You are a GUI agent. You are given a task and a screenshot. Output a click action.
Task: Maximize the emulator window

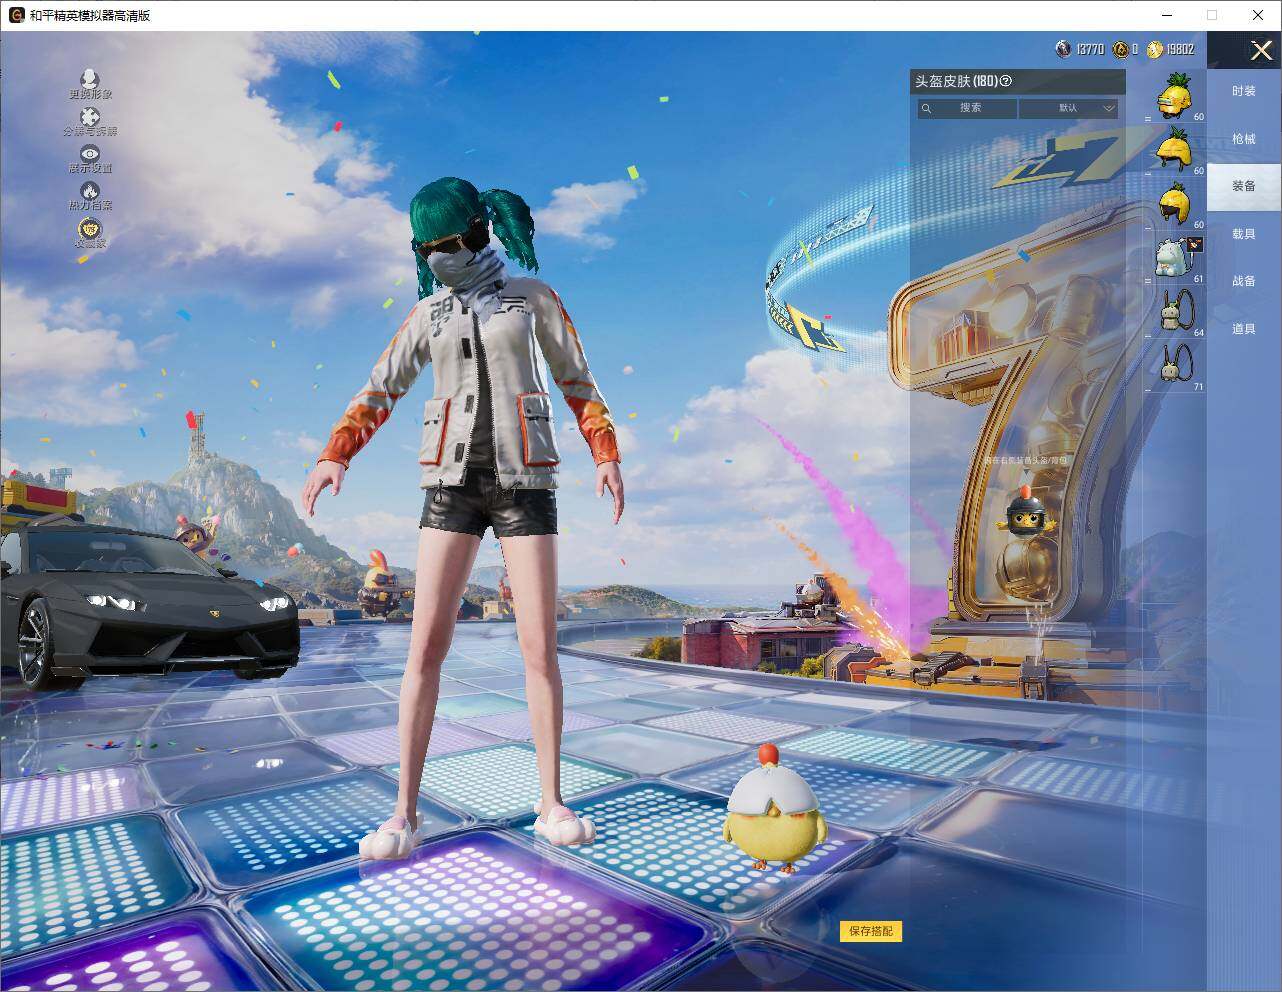point(1212,15)
